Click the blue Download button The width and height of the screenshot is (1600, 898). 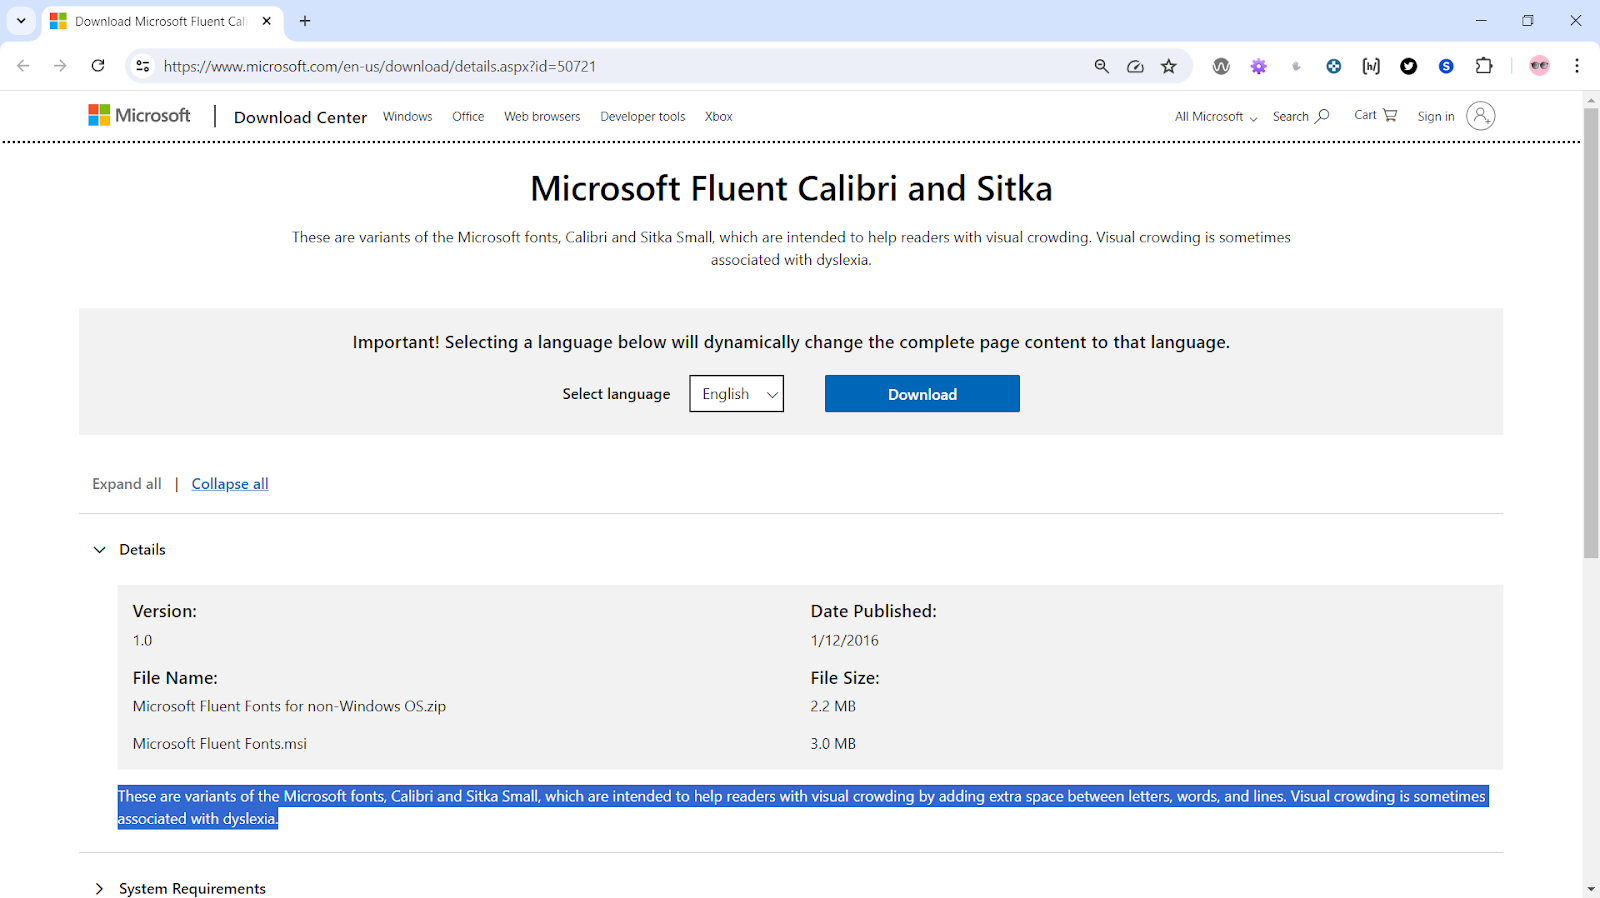pyautogui.click(x=922, y=394)
